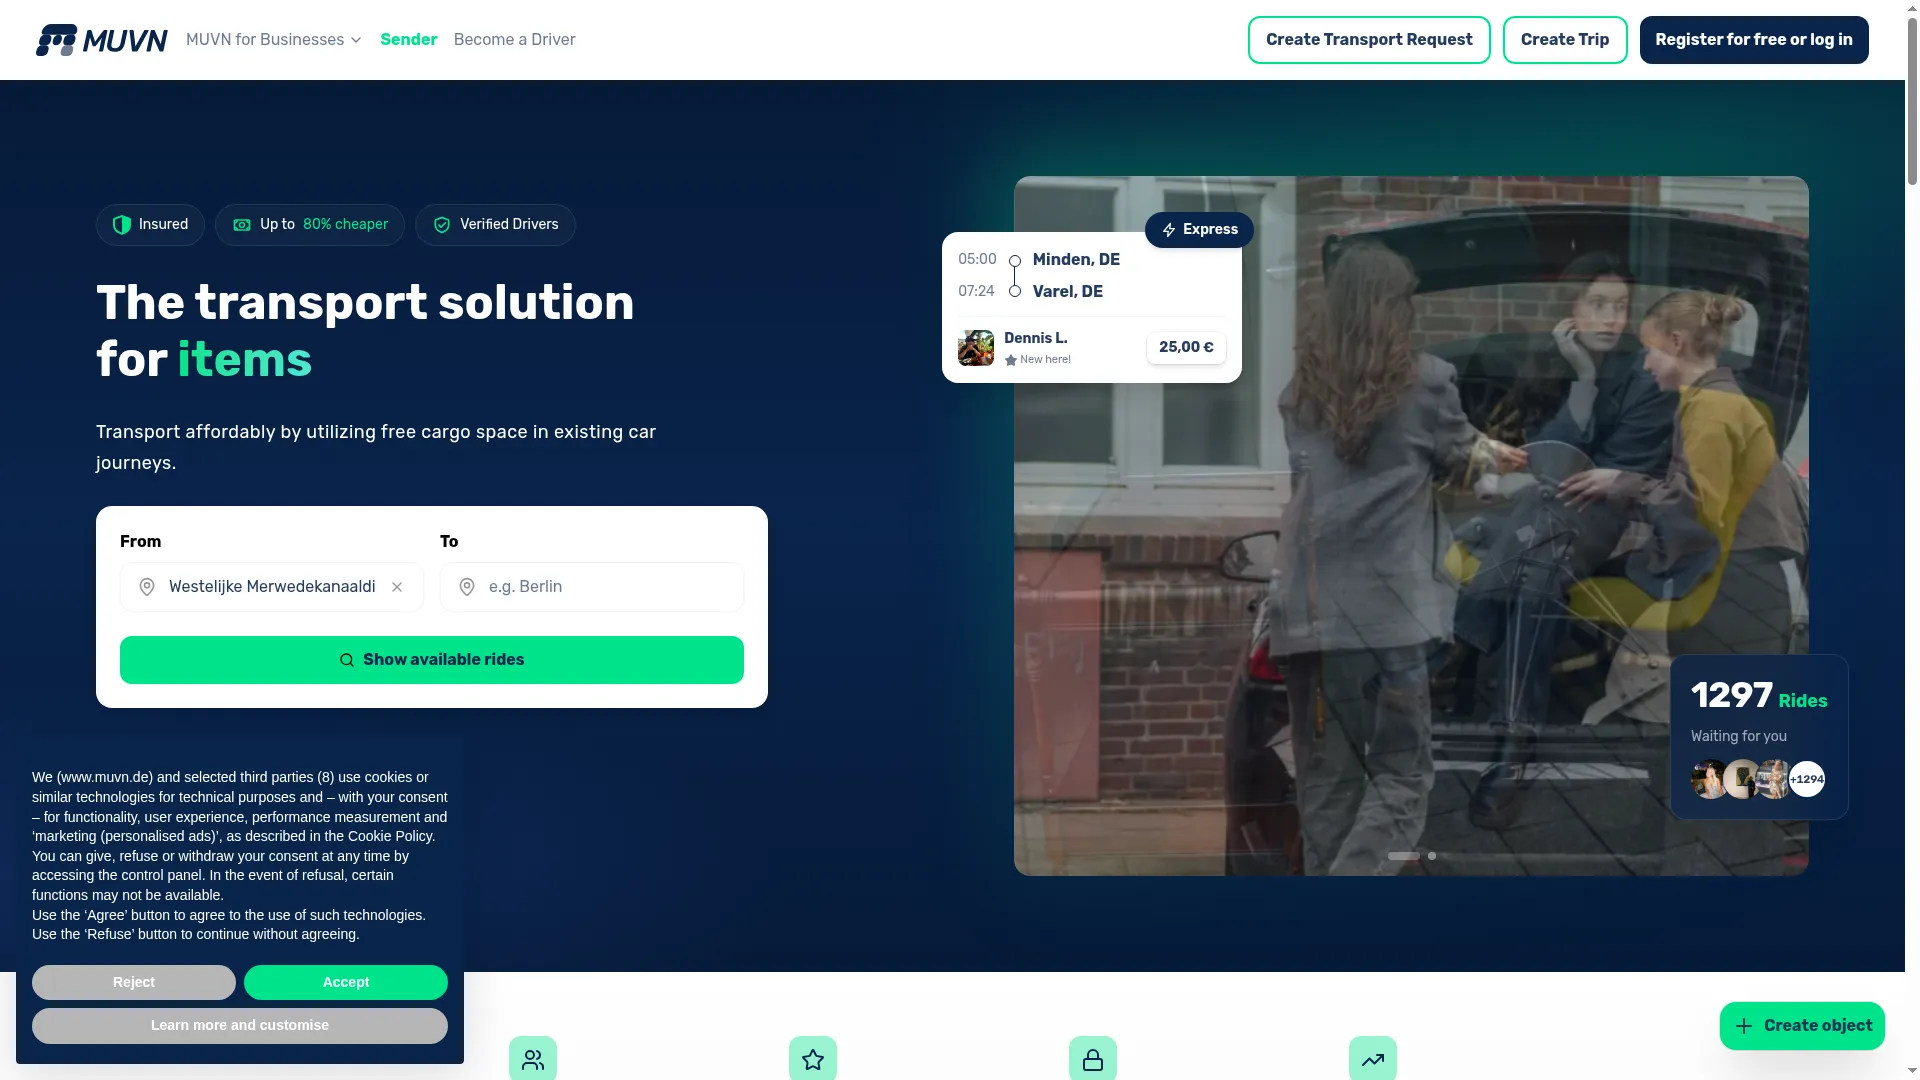
Task: Open the Sender tab
Action: coord(409,40)
